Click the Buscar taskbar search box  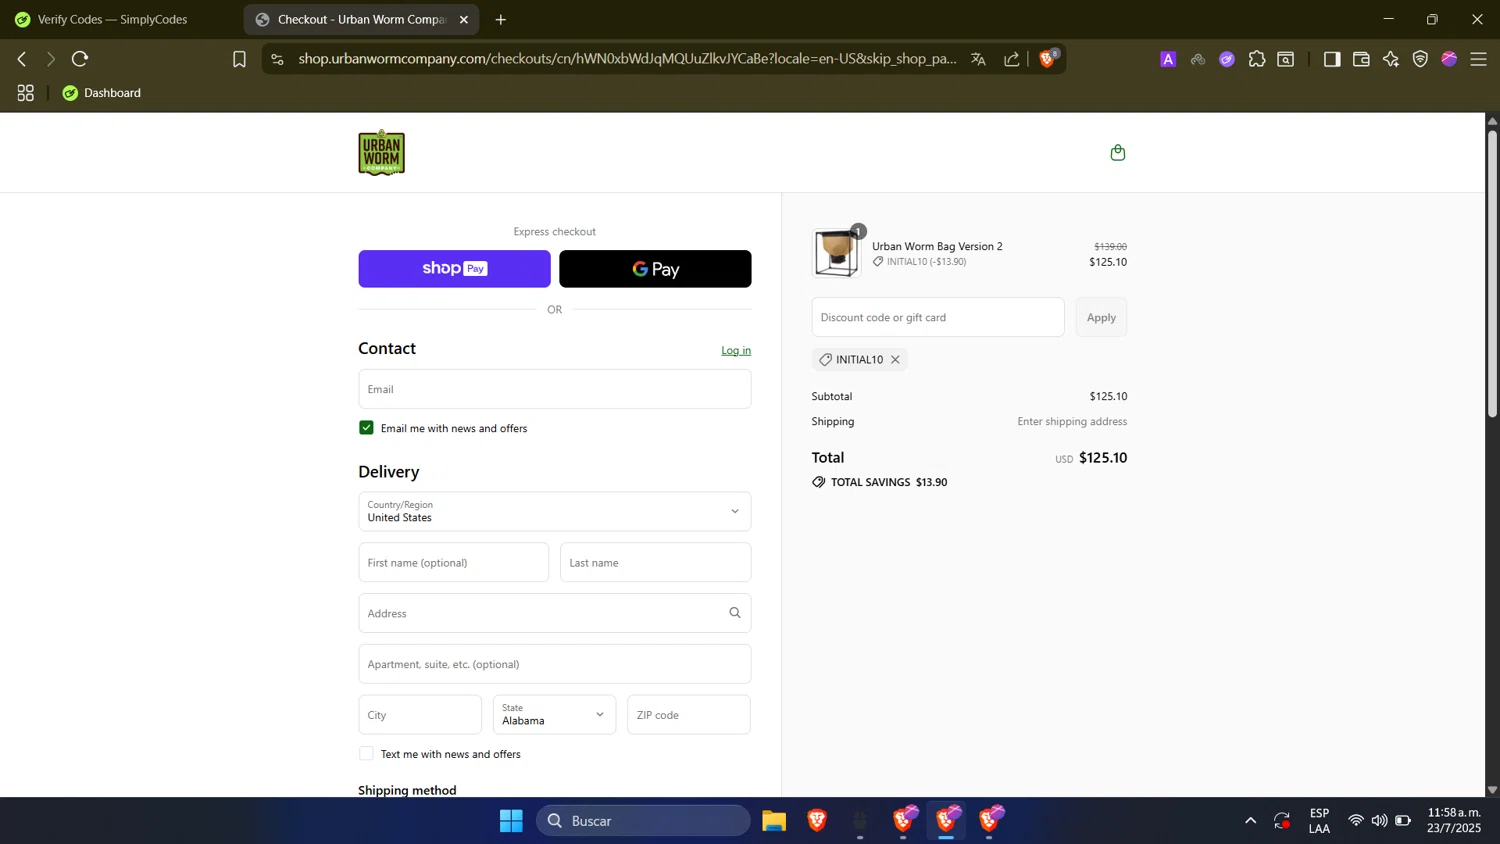click(x=643, y=821)
